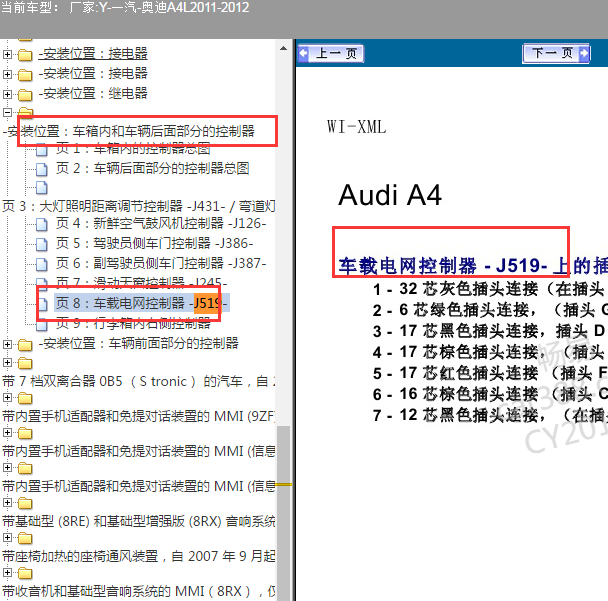Click document icon of 页 2 entry
The width and height of the screenshot is (608, 601).
pos(41,169)
